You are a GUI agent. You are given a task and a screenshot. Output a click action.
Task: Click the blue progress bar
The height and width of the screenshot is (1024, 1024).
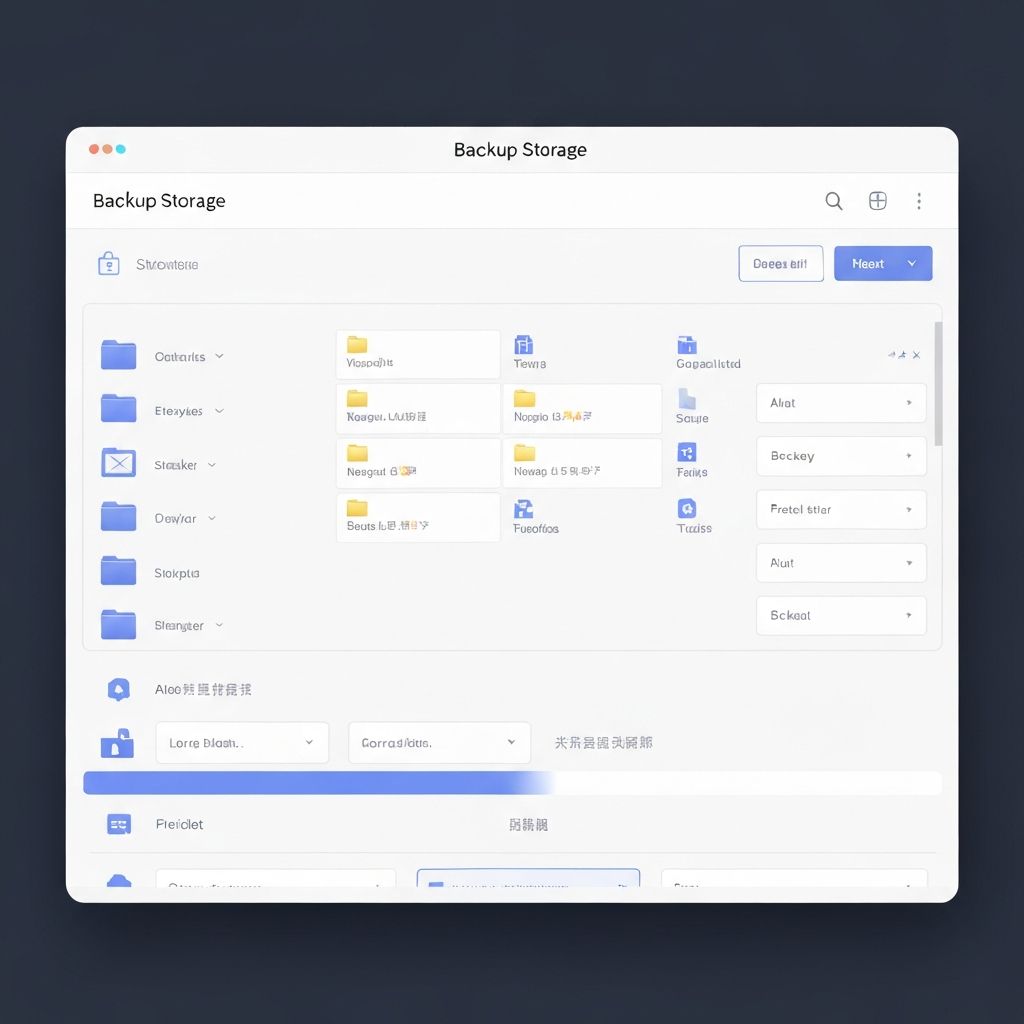[512, 782]
